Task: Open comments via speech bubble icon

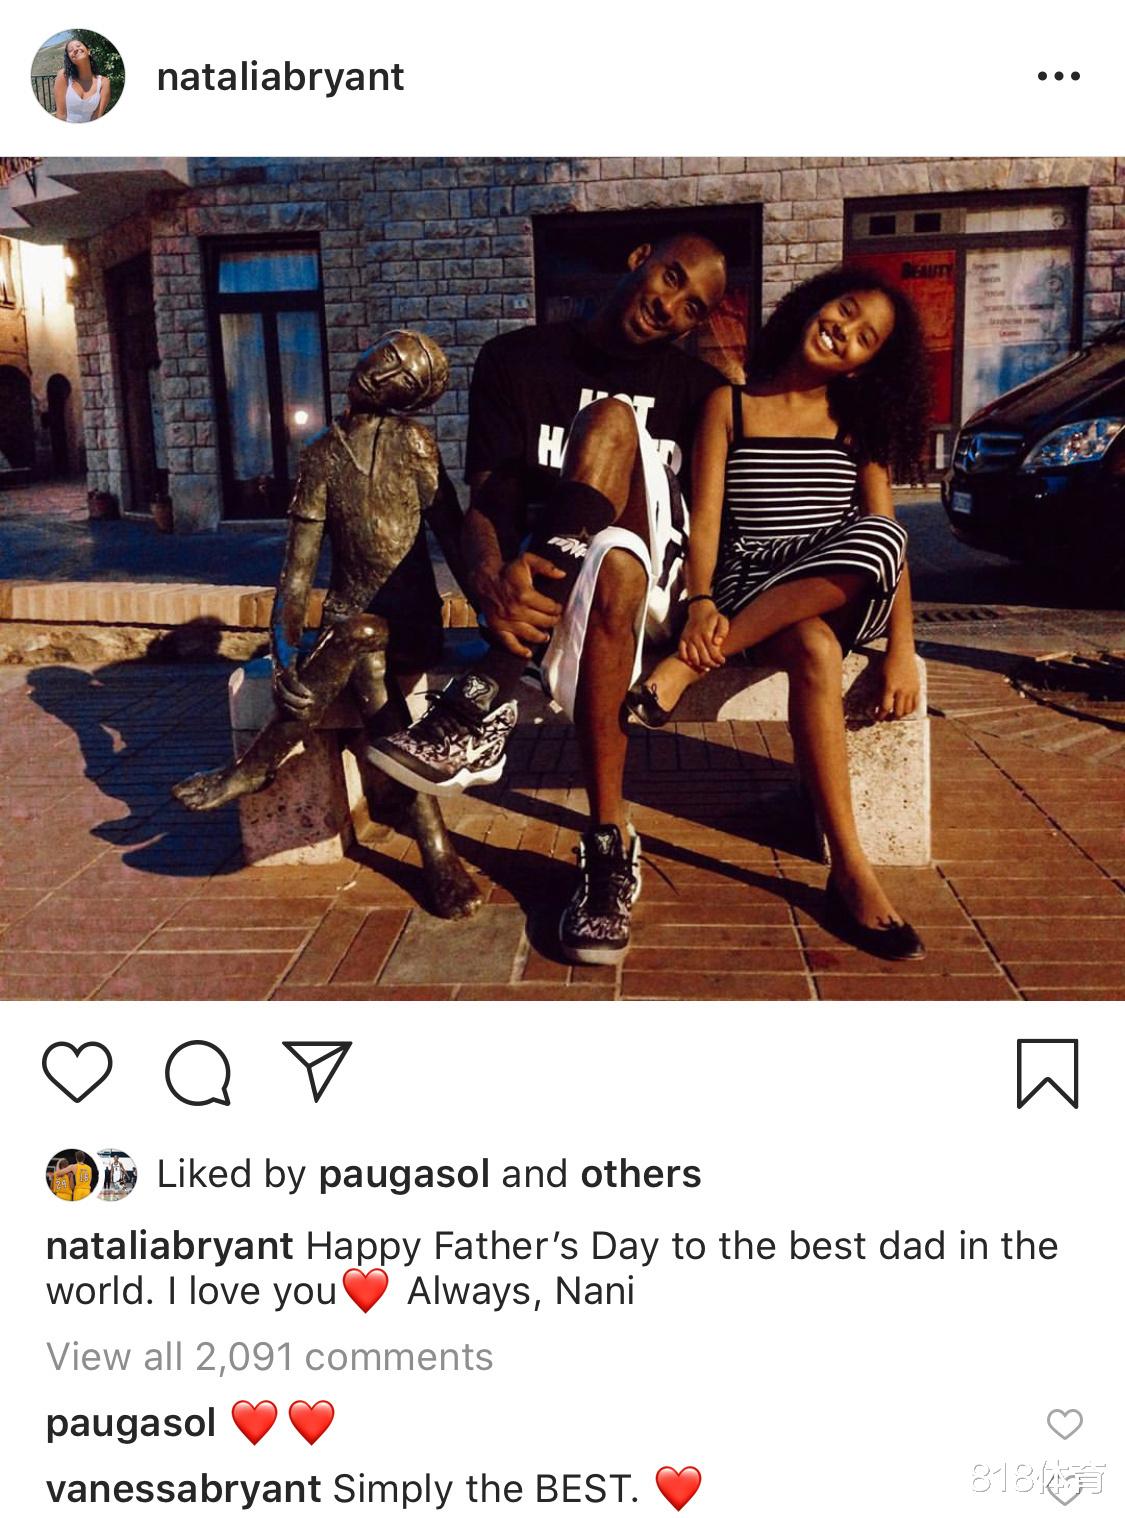Action: click(198, 1073)
